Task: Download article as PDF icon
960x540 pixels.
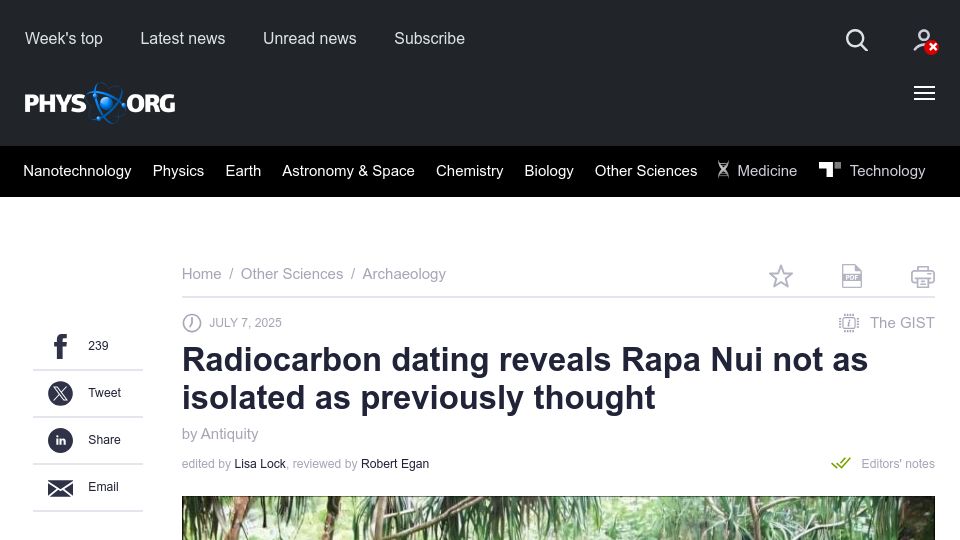Action: (852, 276)
